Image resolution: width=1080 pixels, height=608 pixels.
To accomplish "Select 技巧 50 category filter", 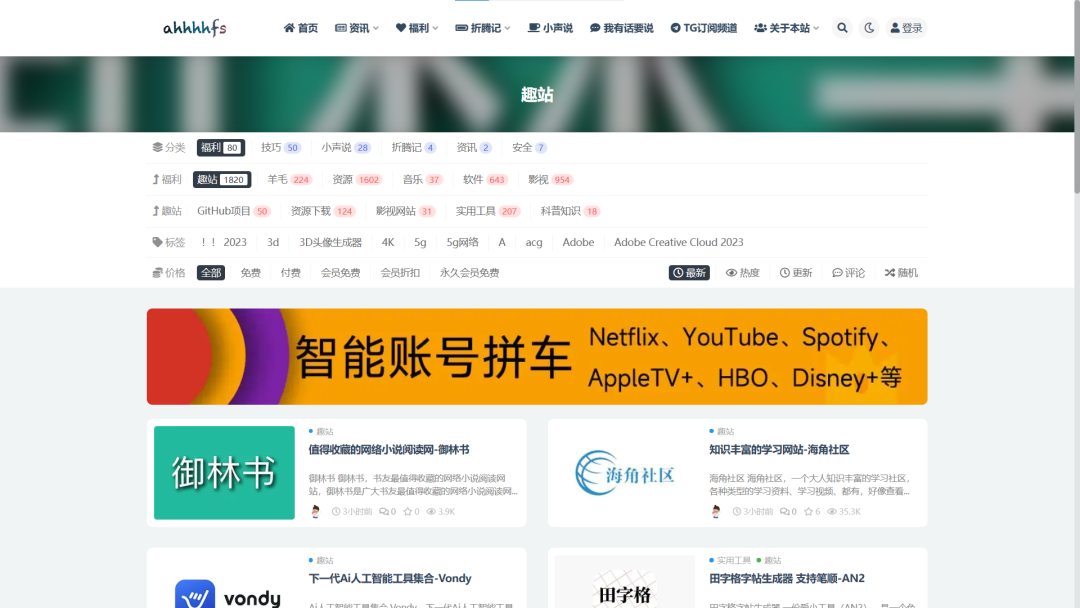I will pos(280,147).
